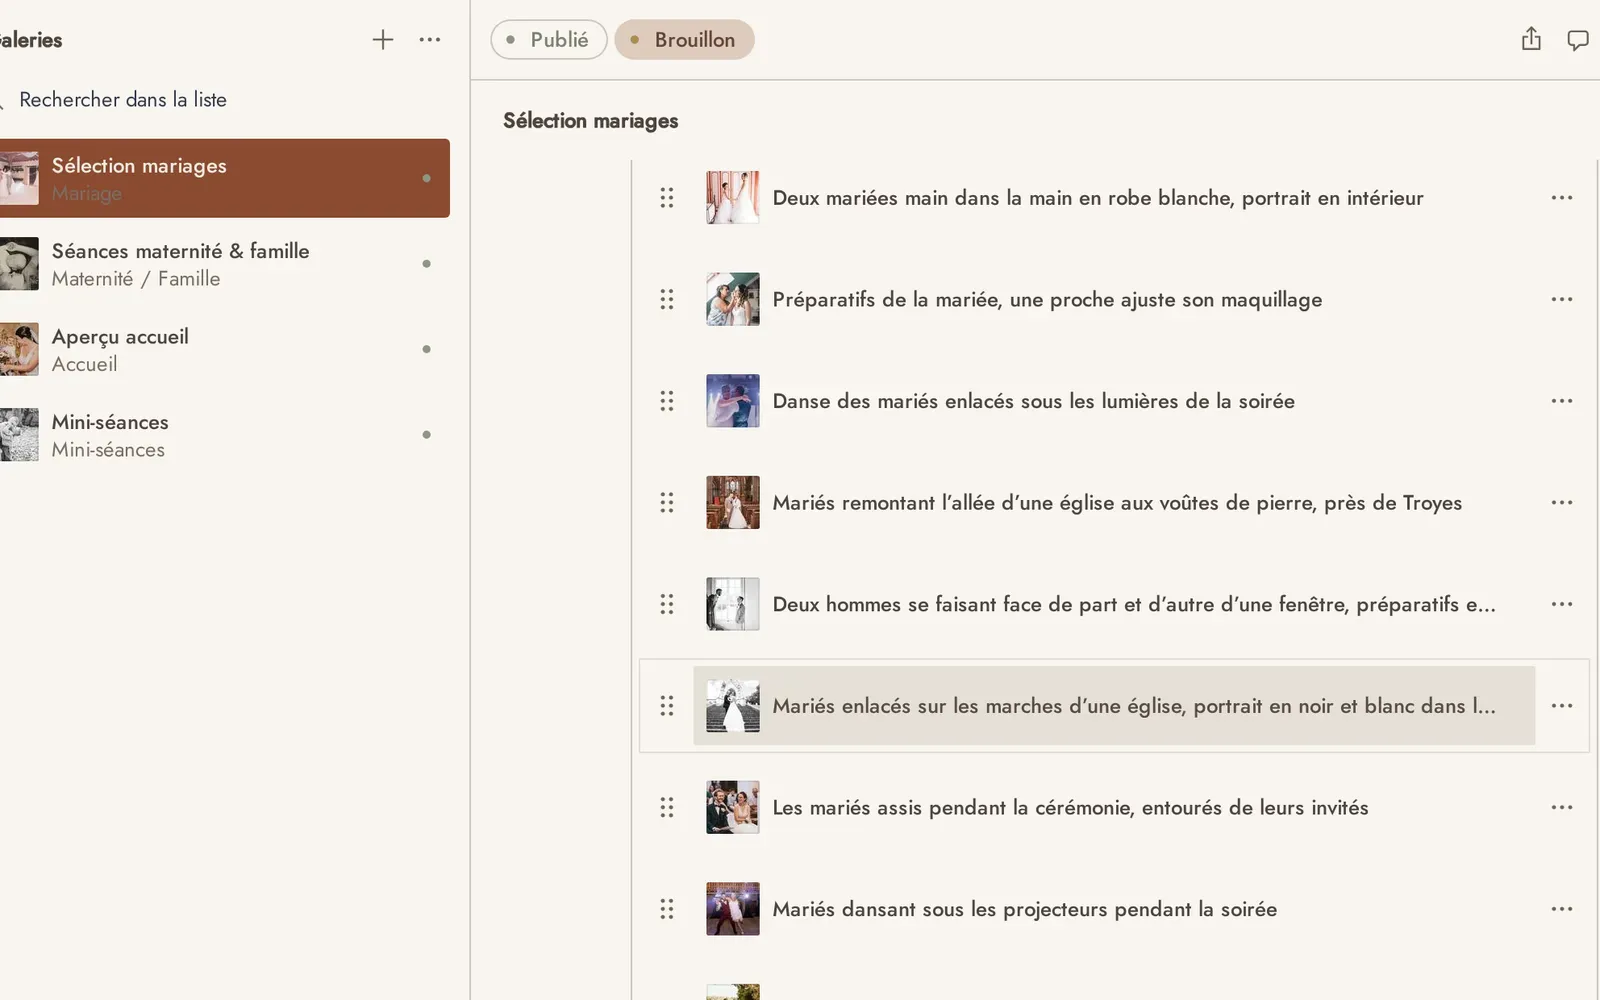Click the share icon in top bar

coord(1531,40)
